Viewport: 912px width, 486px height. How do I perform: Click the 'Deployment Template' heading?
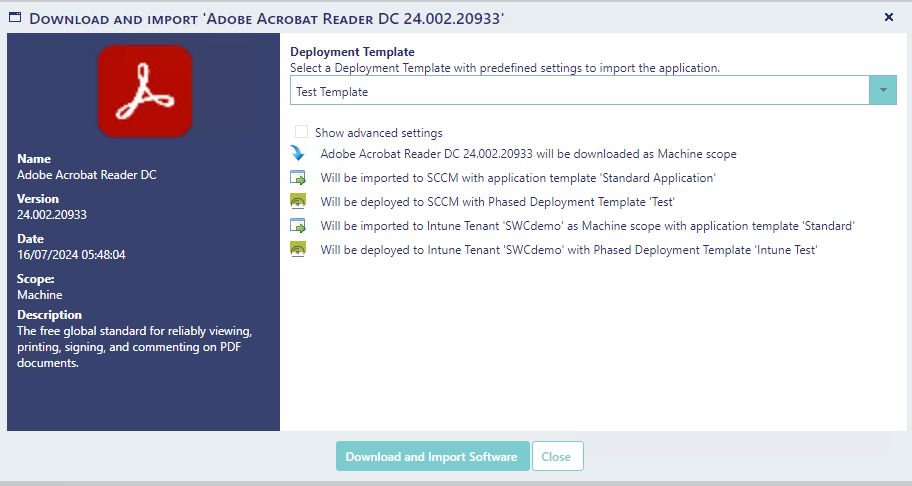[352, 52]
